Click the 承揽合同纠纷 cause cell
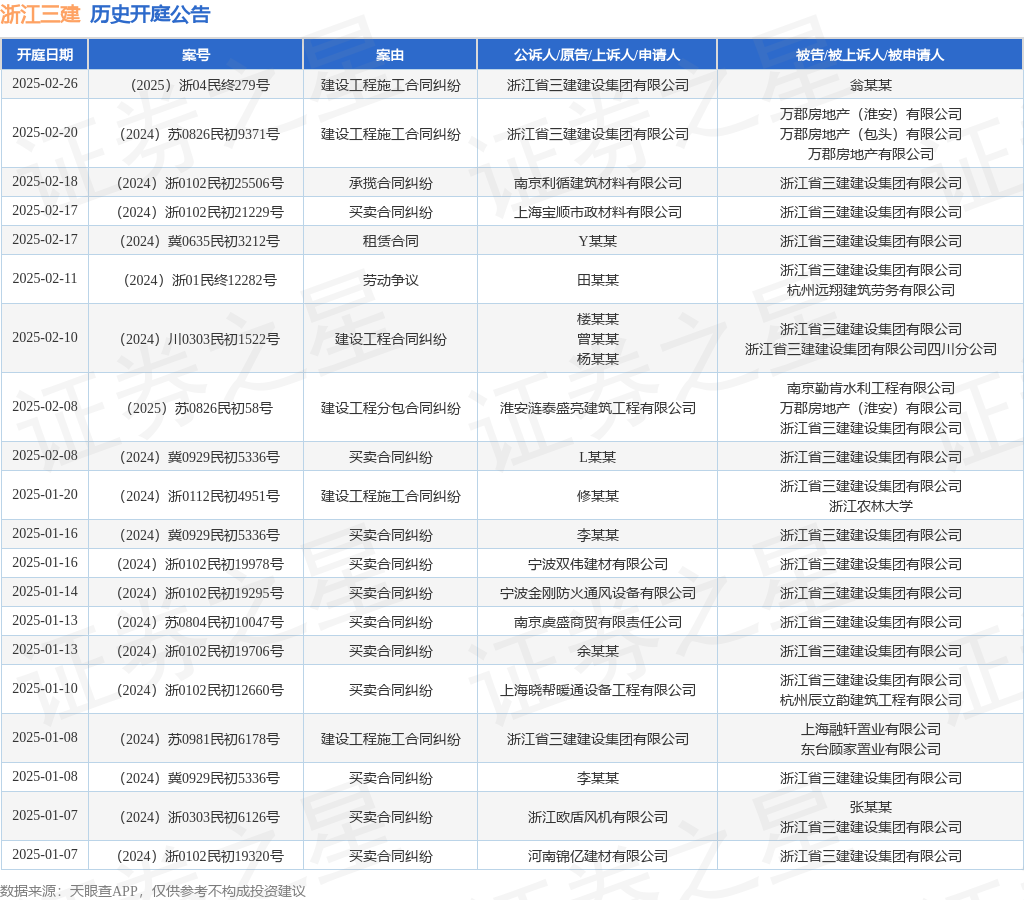 coord(391,183)
